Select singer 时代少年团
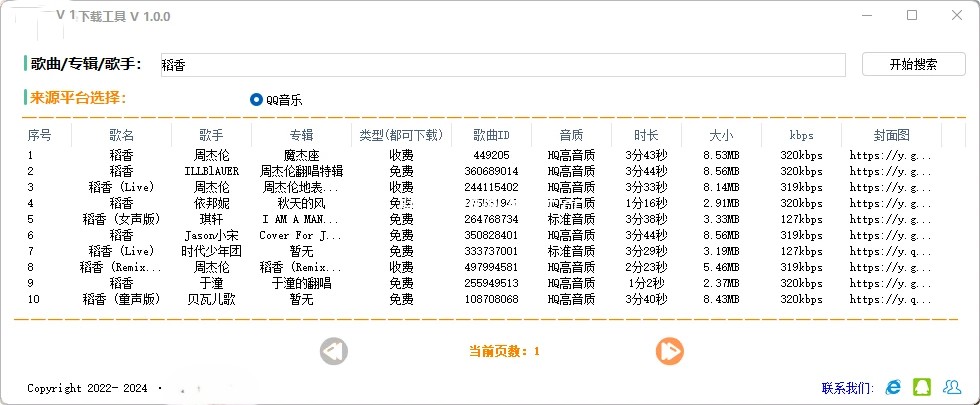 click(x=211, y=251)
